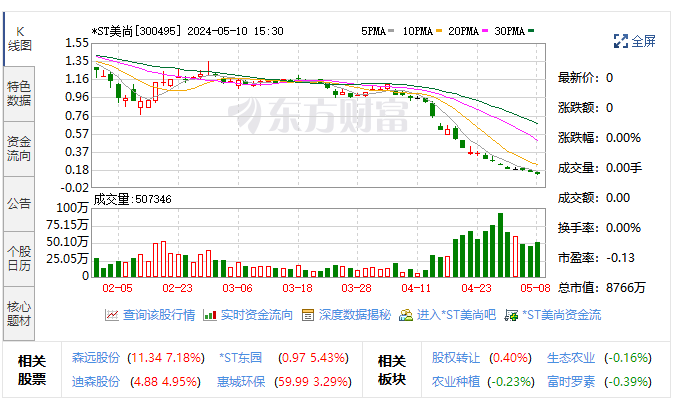Click the 深度数据揭秘 document icon
The image size is (675, 410).
308,315
